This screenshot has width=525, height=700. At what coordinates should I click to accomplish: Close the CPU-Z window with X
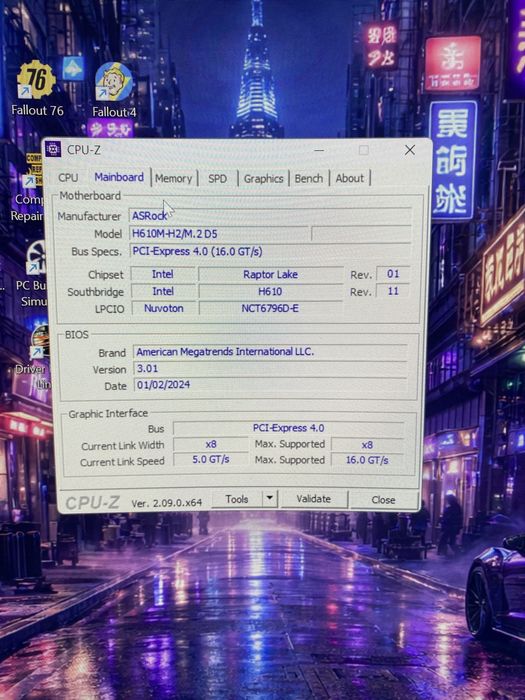[x=410, y=150]
